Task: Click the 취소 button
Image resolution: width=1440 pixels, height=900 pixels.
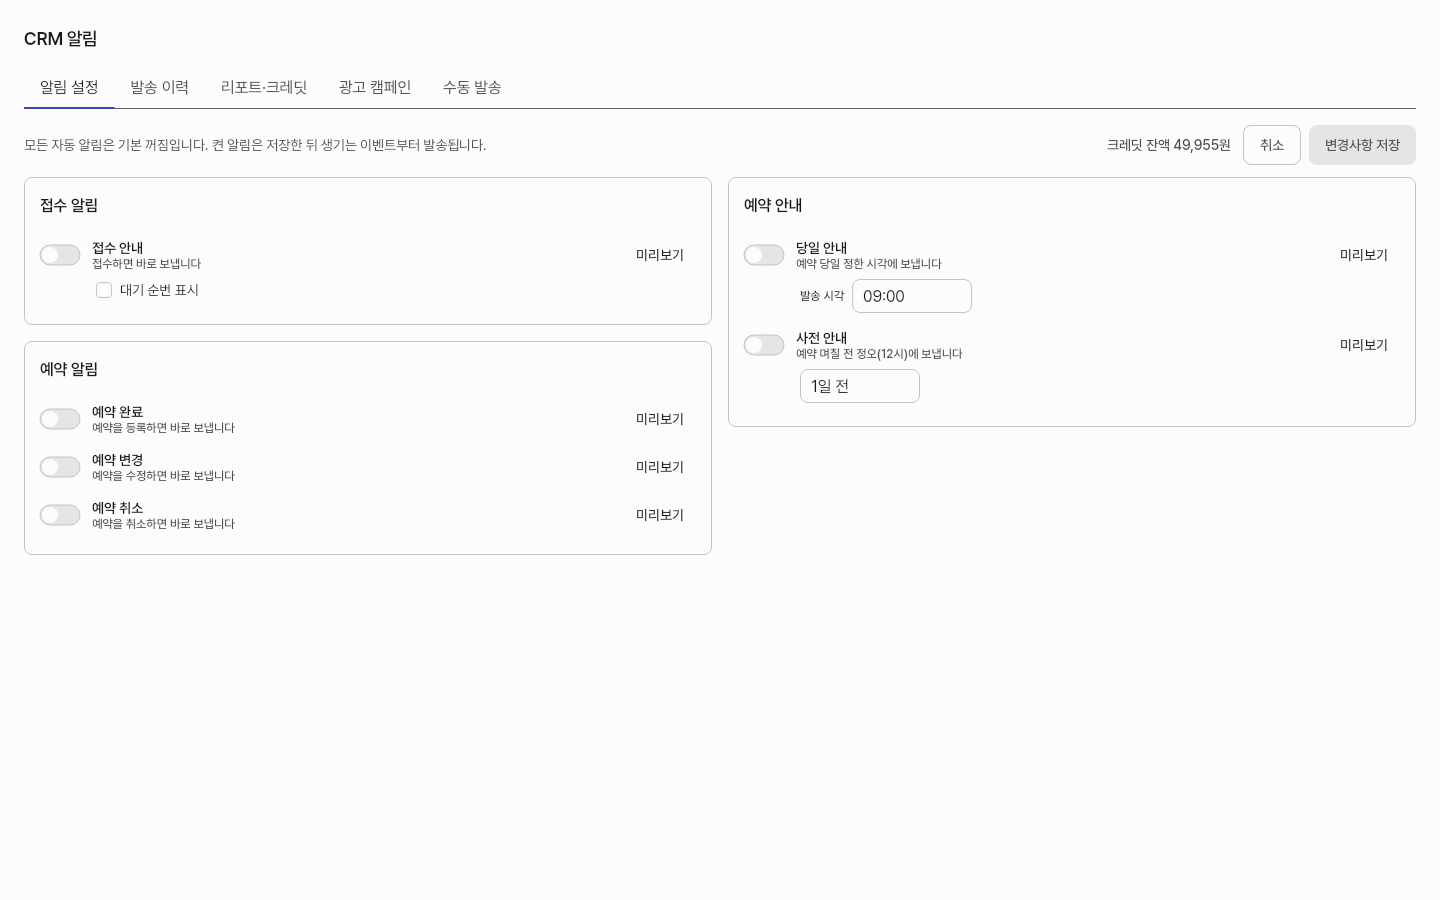Action: point(1272,145)
